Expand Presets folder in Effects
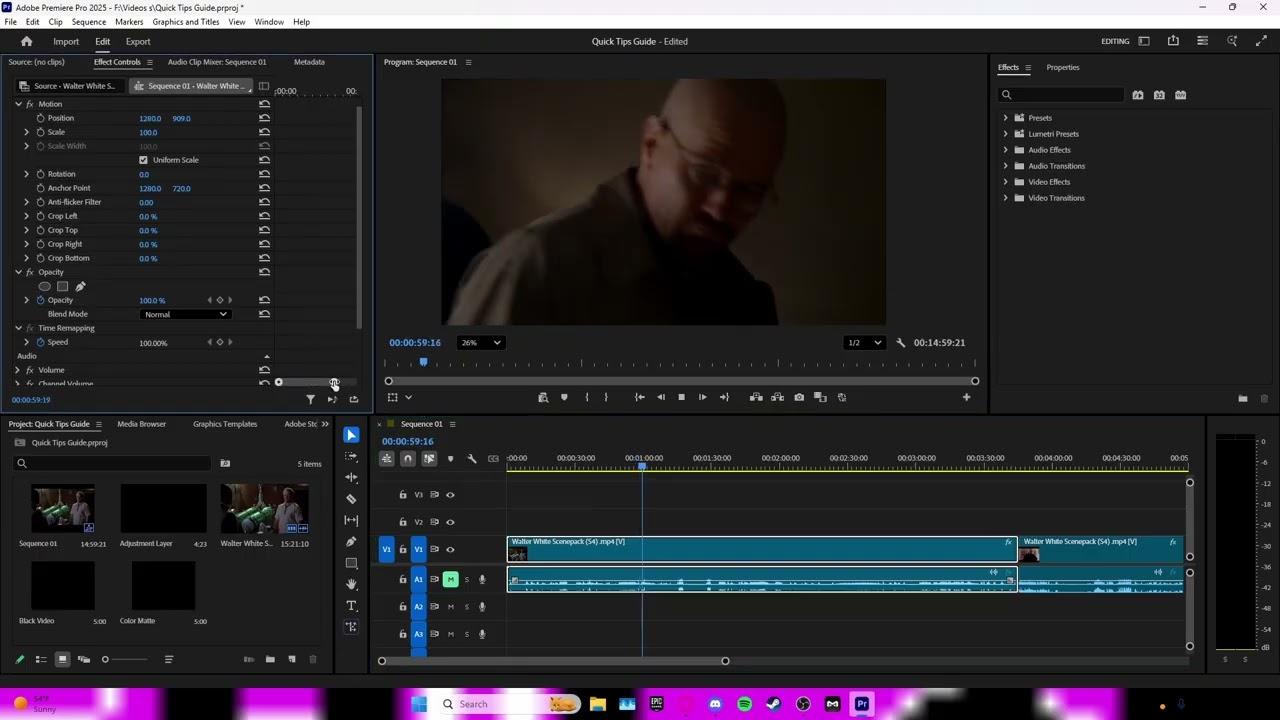Screen dimensions: 1280x720 pyautogui.click(x=1006, y=118)
